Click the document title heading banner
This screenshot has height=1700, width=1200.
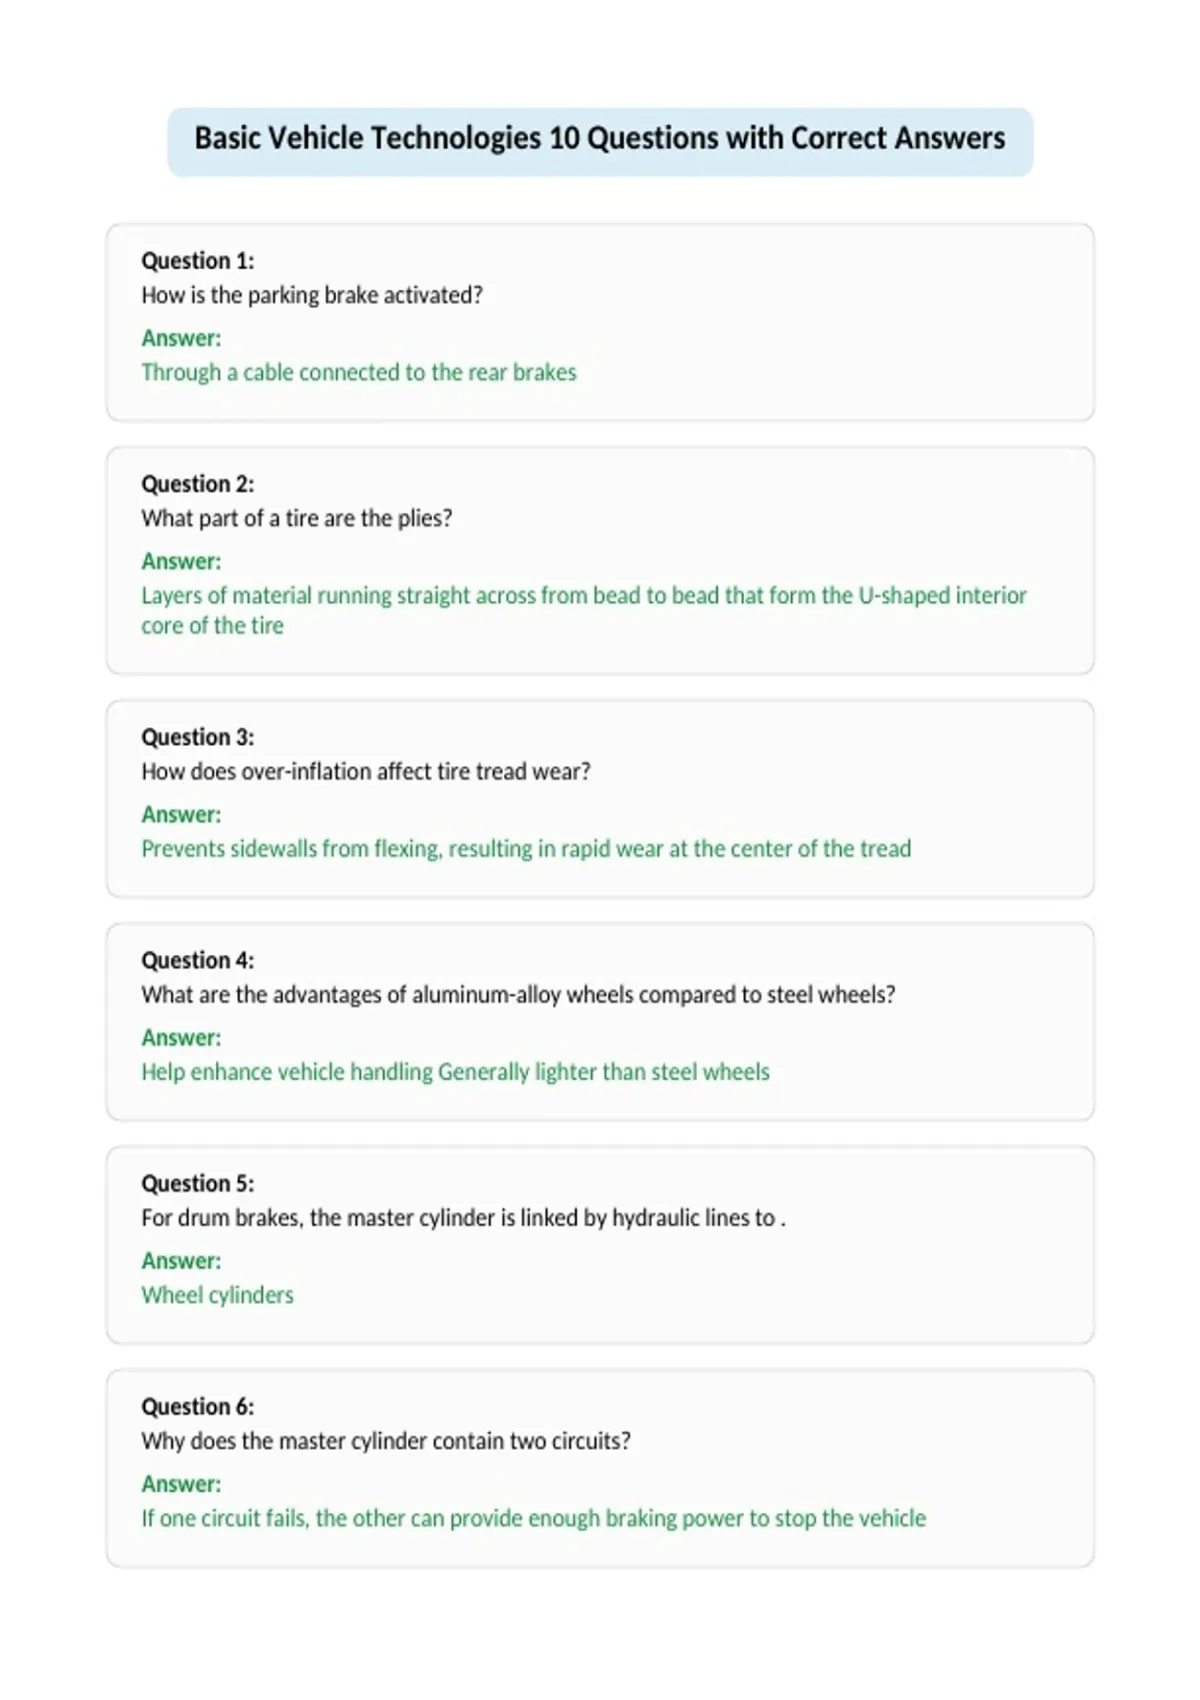click(x=600, y=141)
